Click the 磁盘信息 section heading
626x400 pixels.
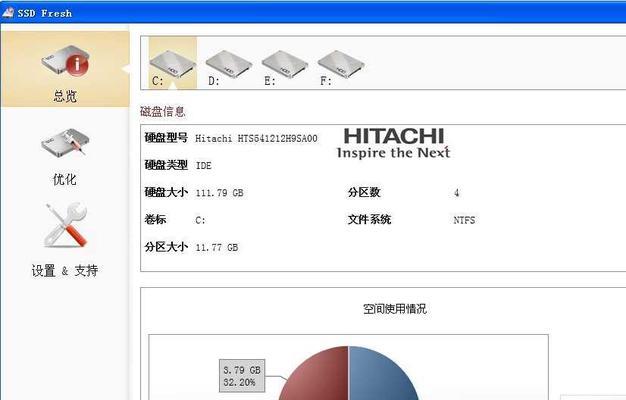tap(162, 111)
